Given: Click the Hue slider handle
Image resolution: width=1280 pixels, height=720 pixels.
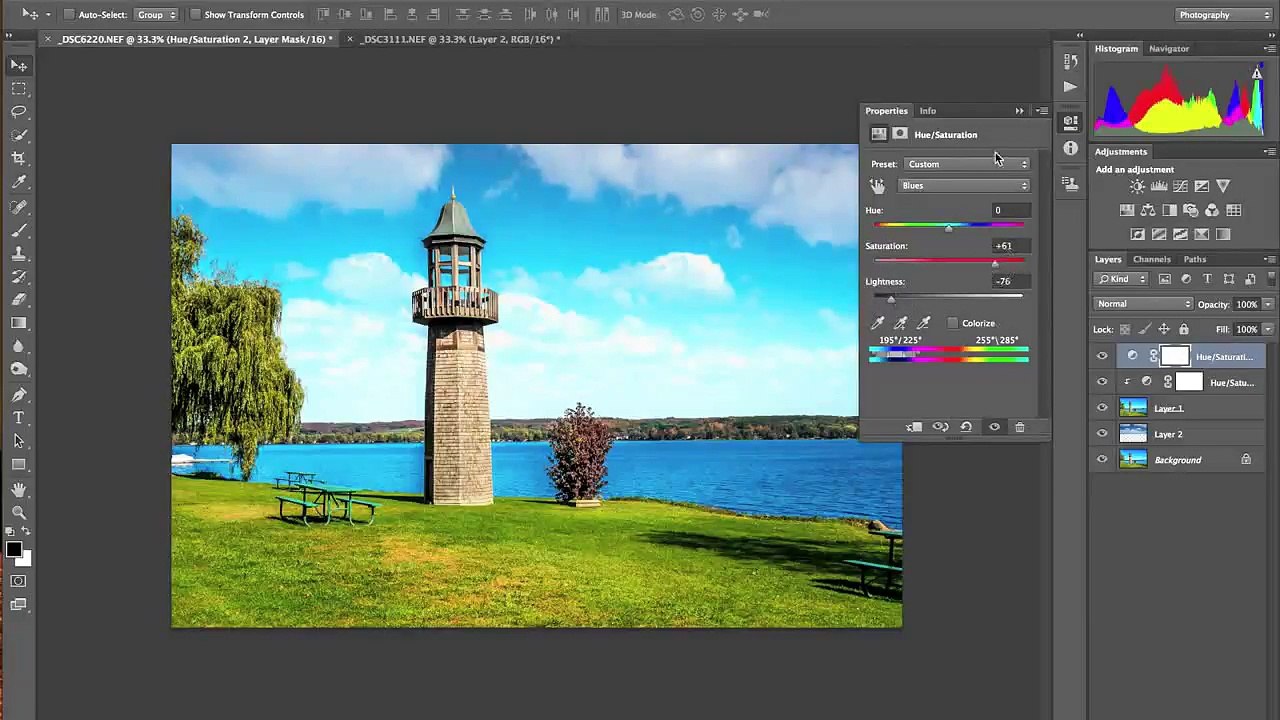Looking at the screenshot, I should (949, 228).
